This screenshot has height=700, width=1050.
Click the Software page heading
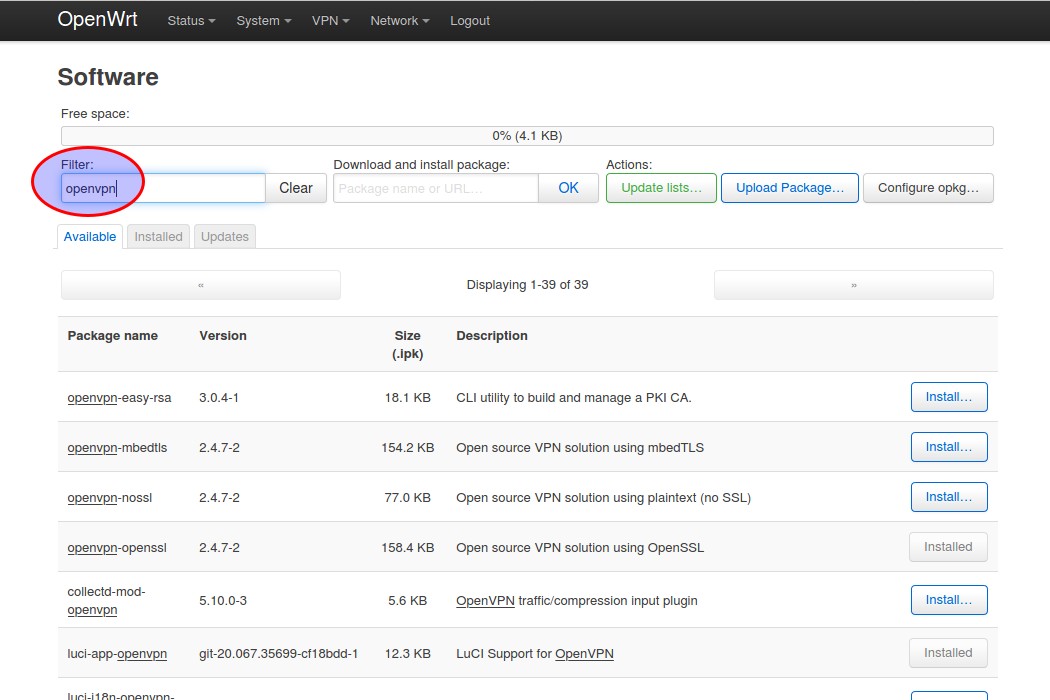point(108,77)
